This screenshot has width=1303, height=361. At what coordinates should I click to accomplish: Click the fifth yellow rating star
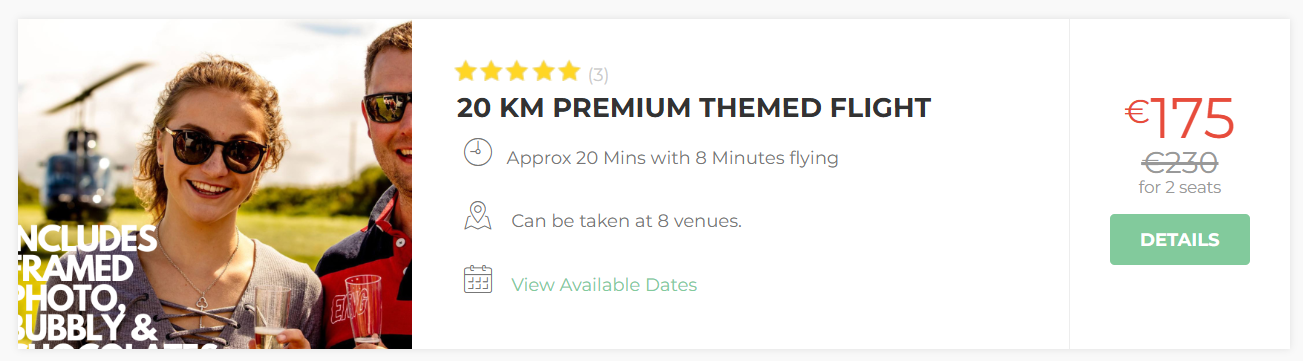(x=569, y=71)
